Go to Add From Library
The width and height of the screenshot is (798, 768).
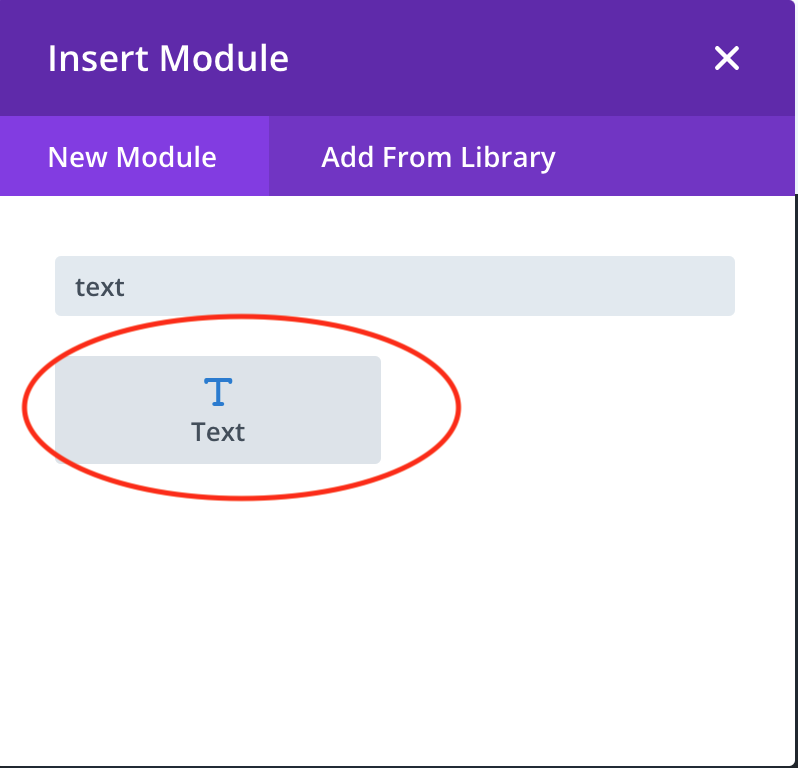coord(438,157)
